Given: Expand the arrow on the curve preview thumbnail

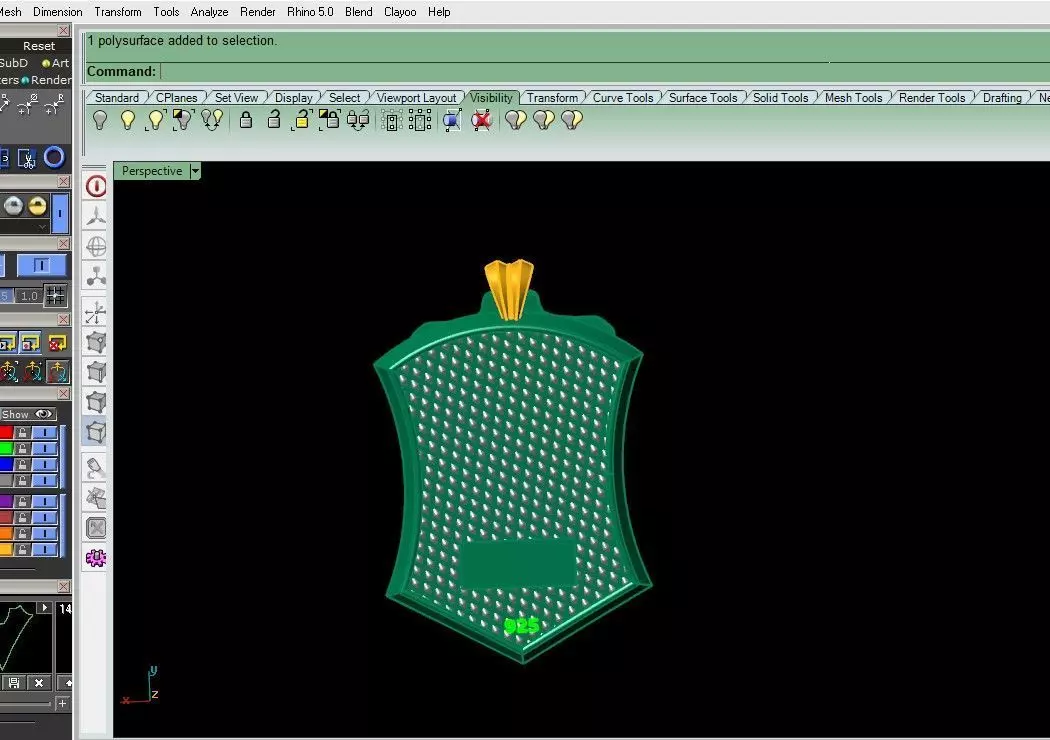Looking at the screenshot, I should (x=44, y=607).
